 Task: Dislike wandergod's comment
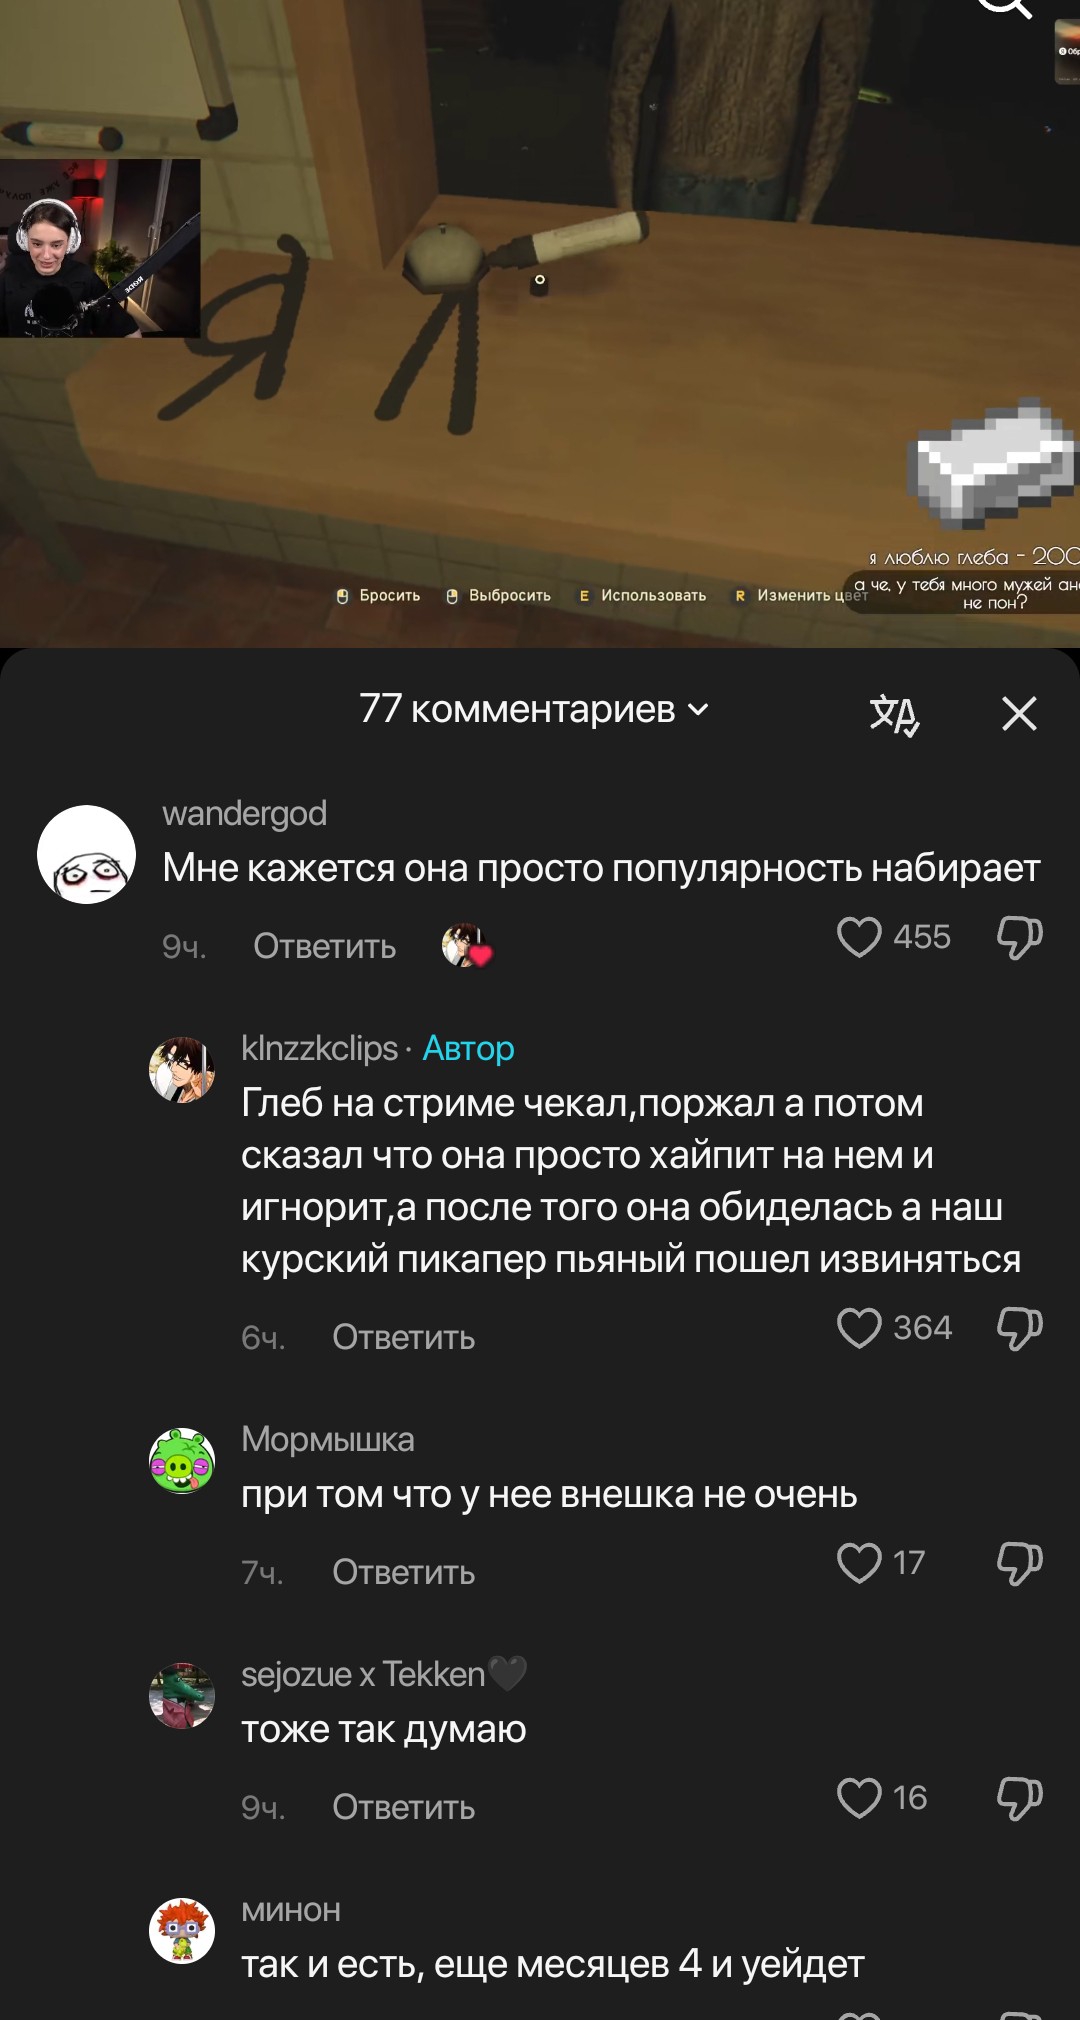[x=1019, y=937]
